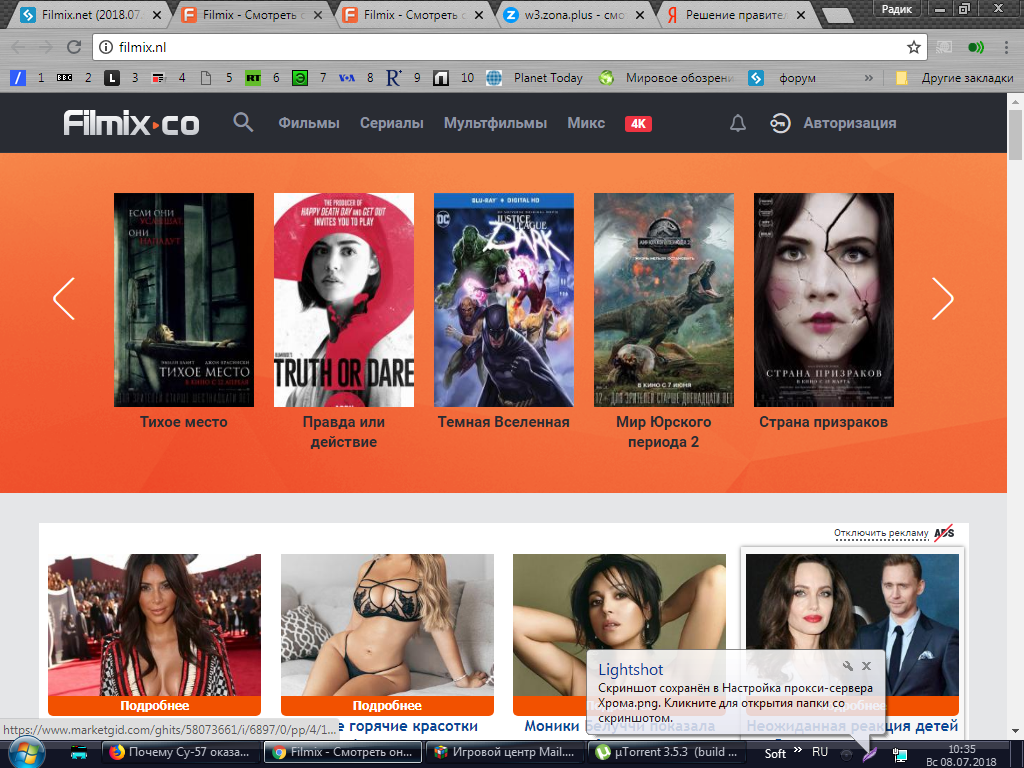This screenshot has height=768, width=1024.
Task: Open the Planet Today bookmark
Action: point(547,78)
